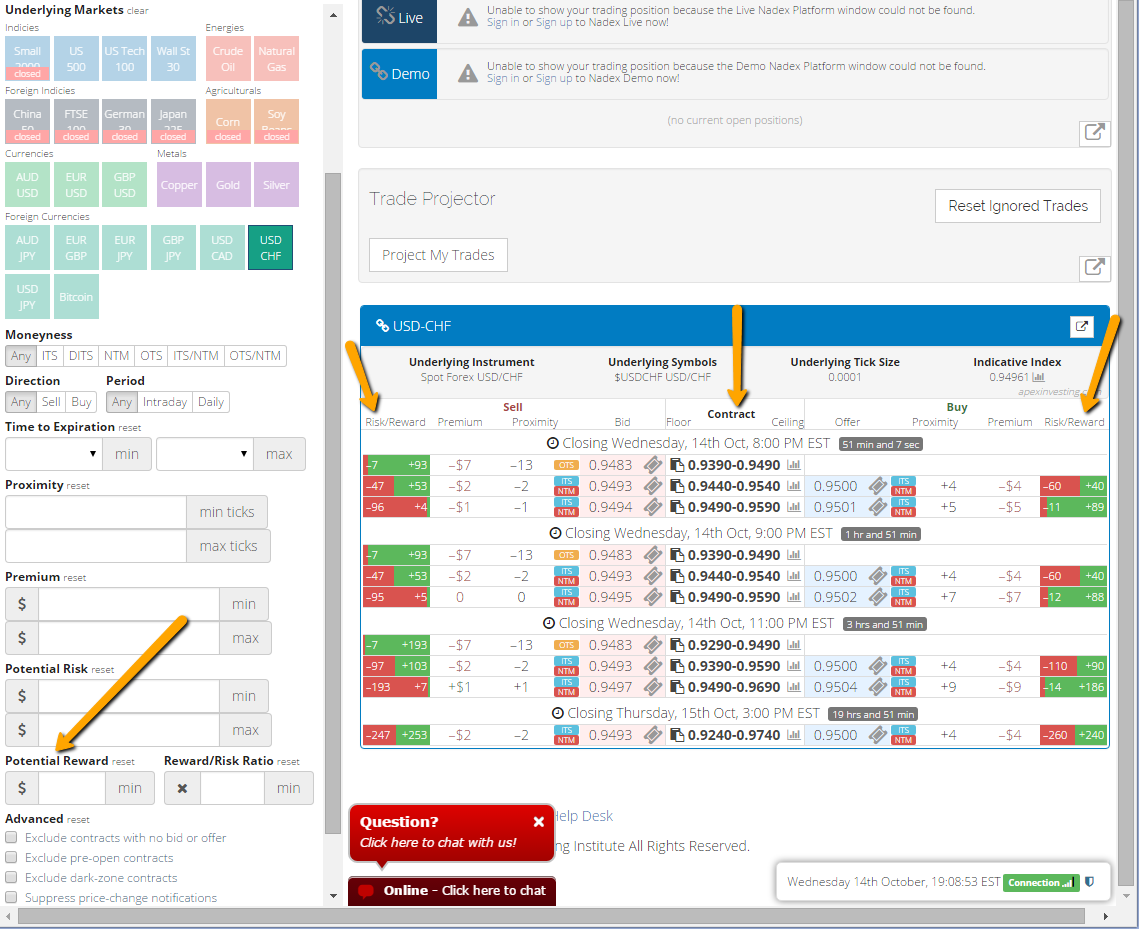
Task: Click the Potential Reward min input field
Action: [x=72, y=788]
